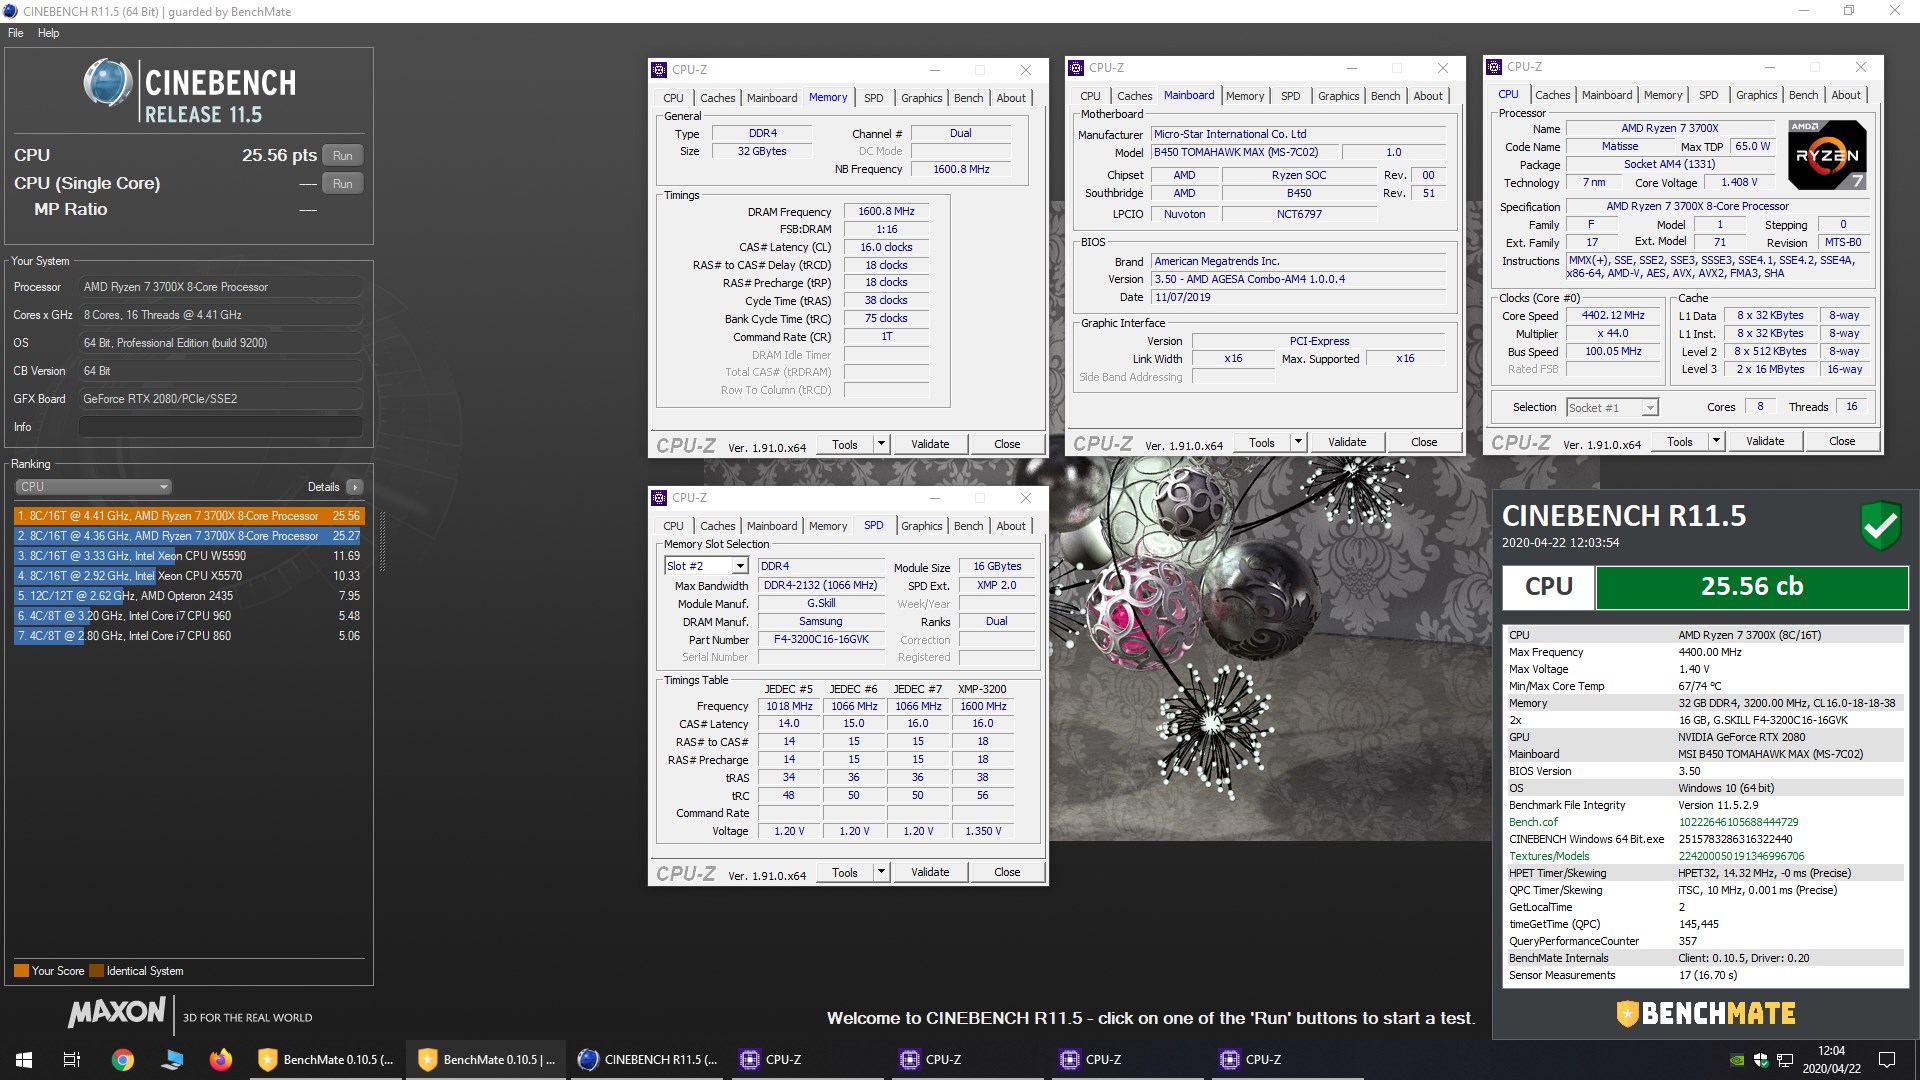Click the NVIDIA tray icon
Viewport: 1920px width, 1080px height.
tap(1738, 1060)
